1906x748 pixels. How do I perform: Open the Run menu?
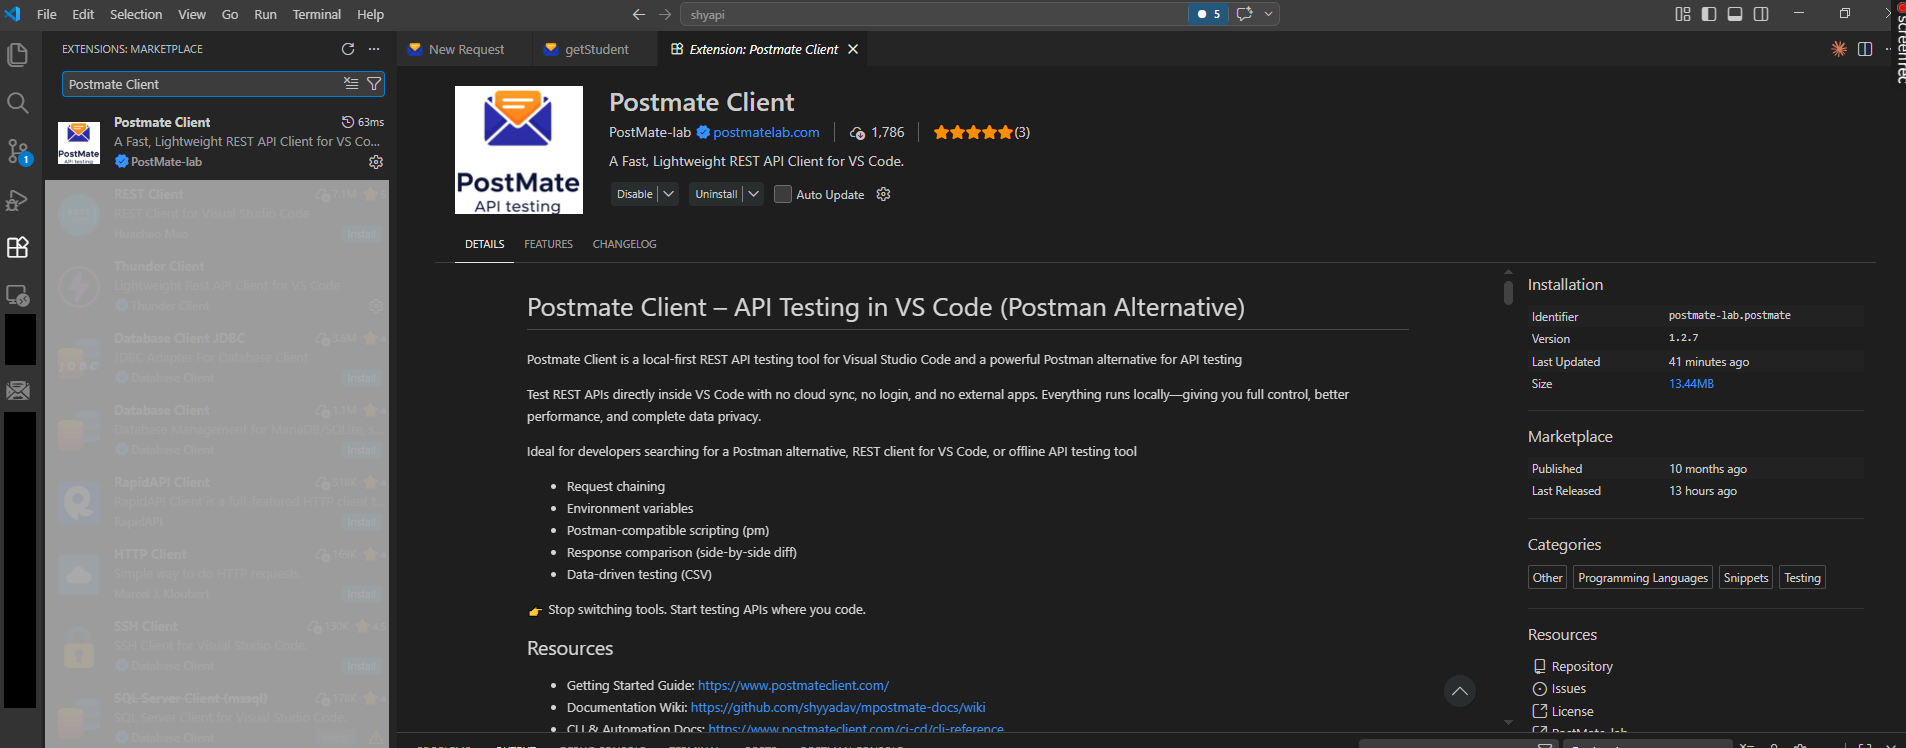[x=265, y=14]
